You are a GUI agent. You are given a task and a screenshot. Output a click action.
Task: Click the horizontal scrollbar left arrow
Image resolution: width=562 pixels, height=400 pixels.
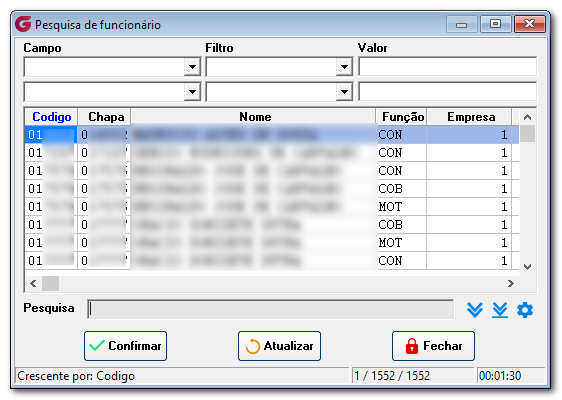coord(33,284)
